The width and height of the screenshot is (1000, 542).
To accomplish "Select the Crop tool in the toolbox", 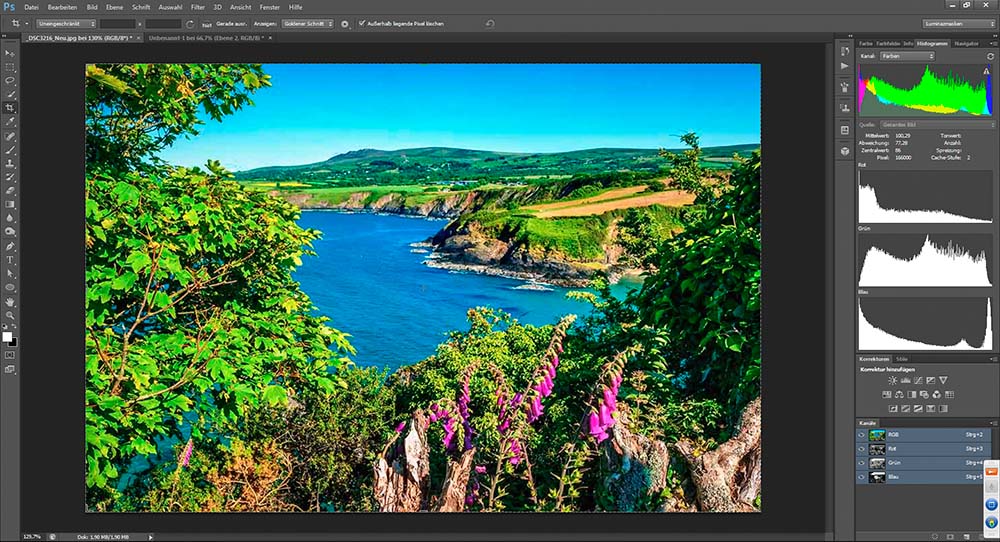I will [x=10, y=108].
